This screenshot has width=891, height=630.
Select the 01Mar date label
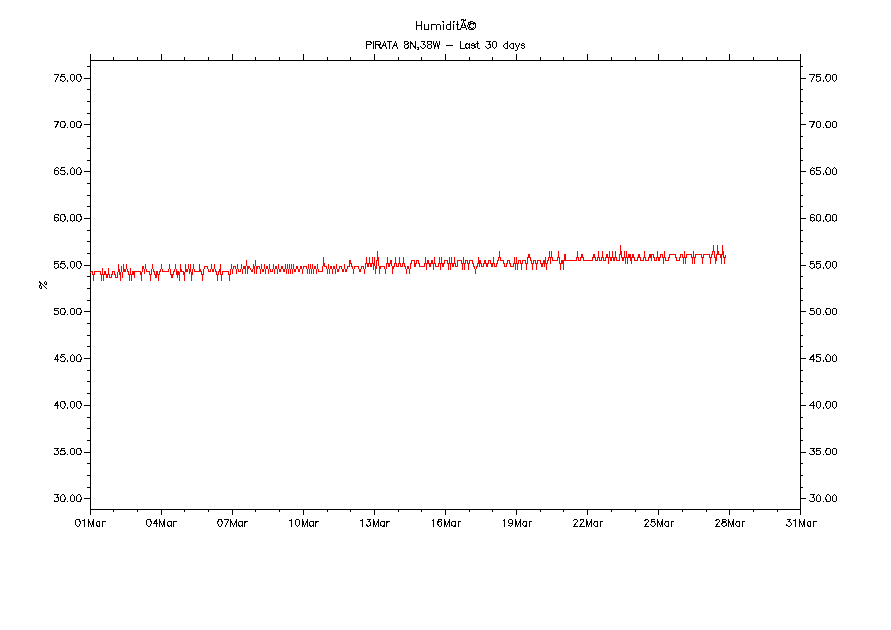point(90,522)
